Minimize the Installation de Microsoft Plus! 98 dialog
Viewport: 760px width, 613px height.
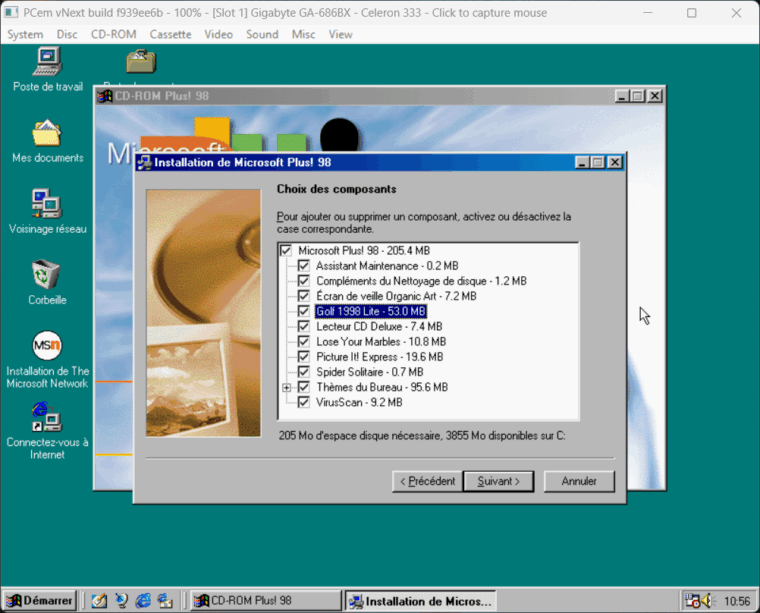582,163
